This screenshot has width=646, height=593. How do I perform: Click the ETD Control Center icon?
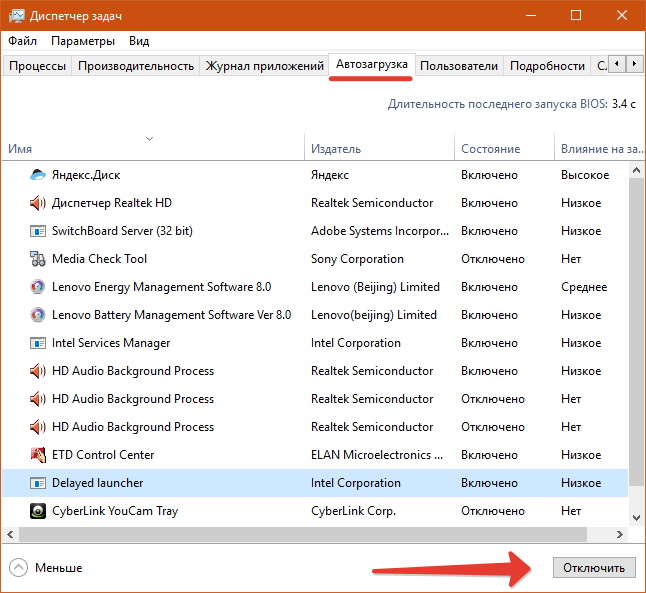[38, 455]
